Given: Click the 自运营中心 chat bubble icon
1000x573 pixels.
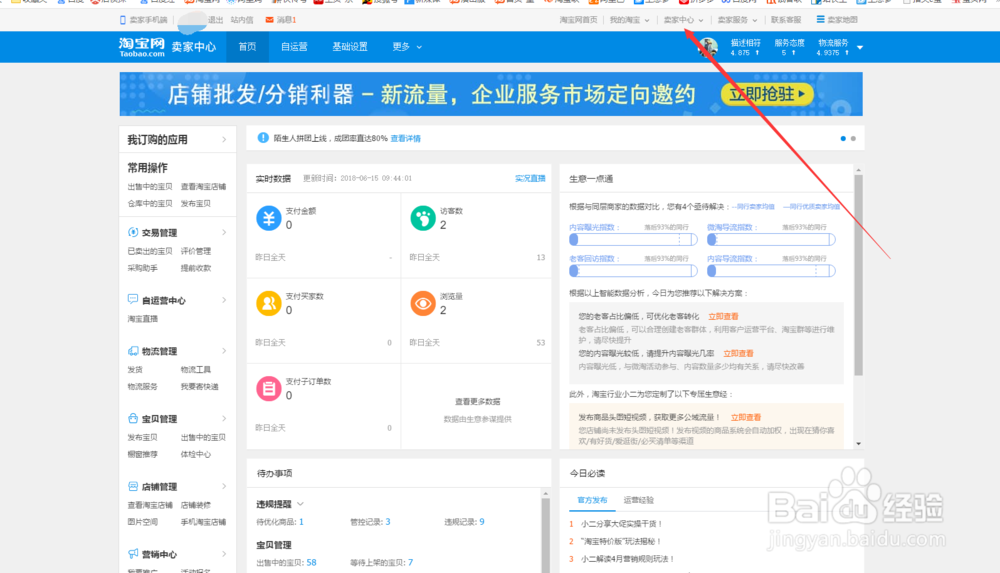Looking at the screenshot, I should [133, 299].
